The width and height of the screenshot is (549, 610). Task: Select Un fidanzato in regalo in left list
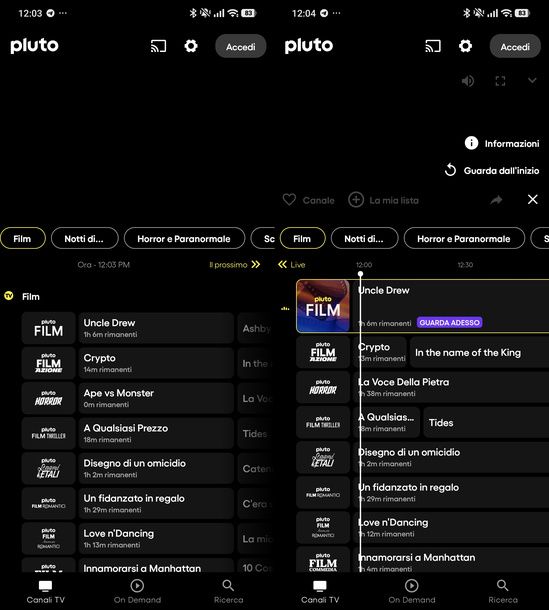coord(156,503)
